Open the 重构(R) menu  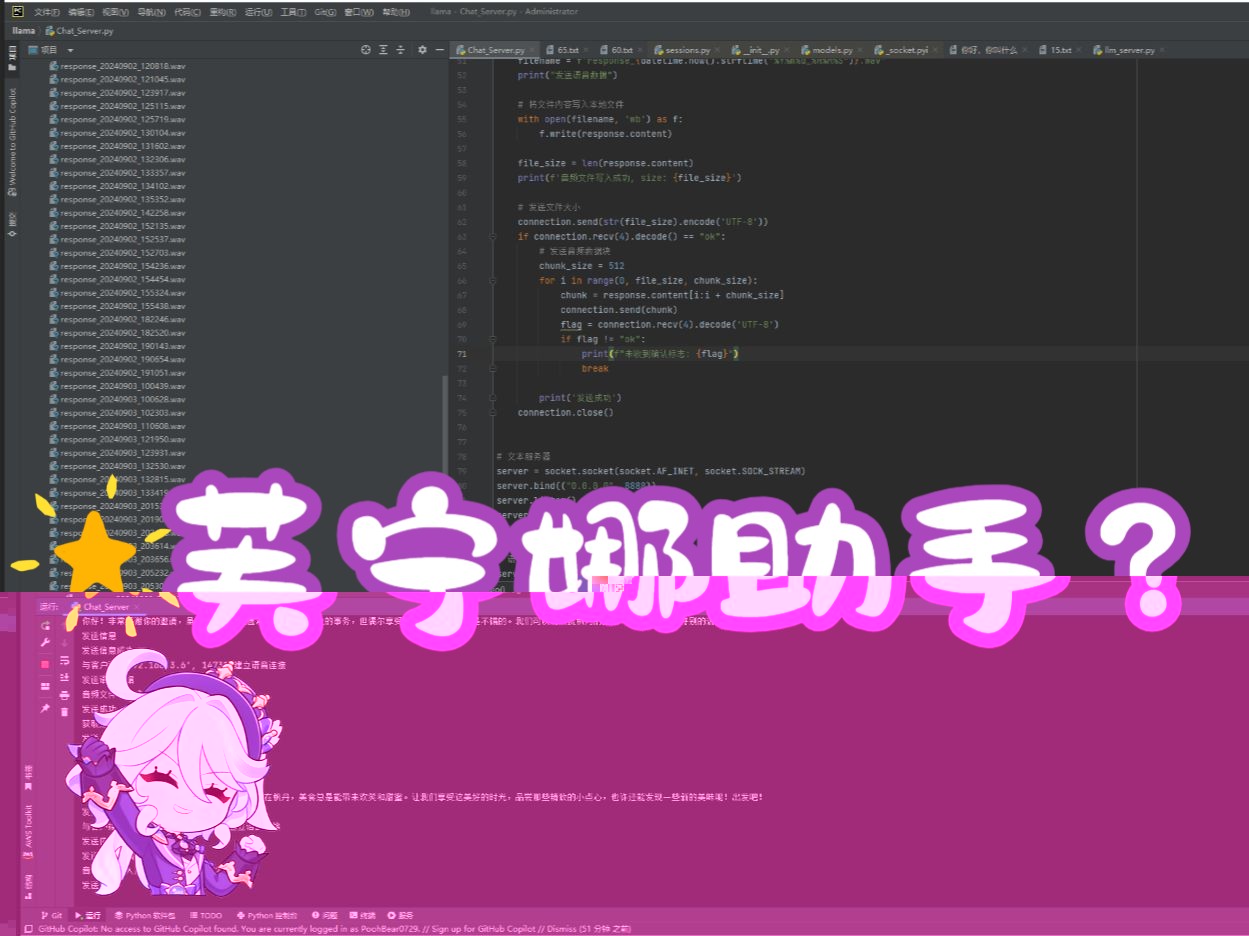pyautogui.click(x=222, y=12)
